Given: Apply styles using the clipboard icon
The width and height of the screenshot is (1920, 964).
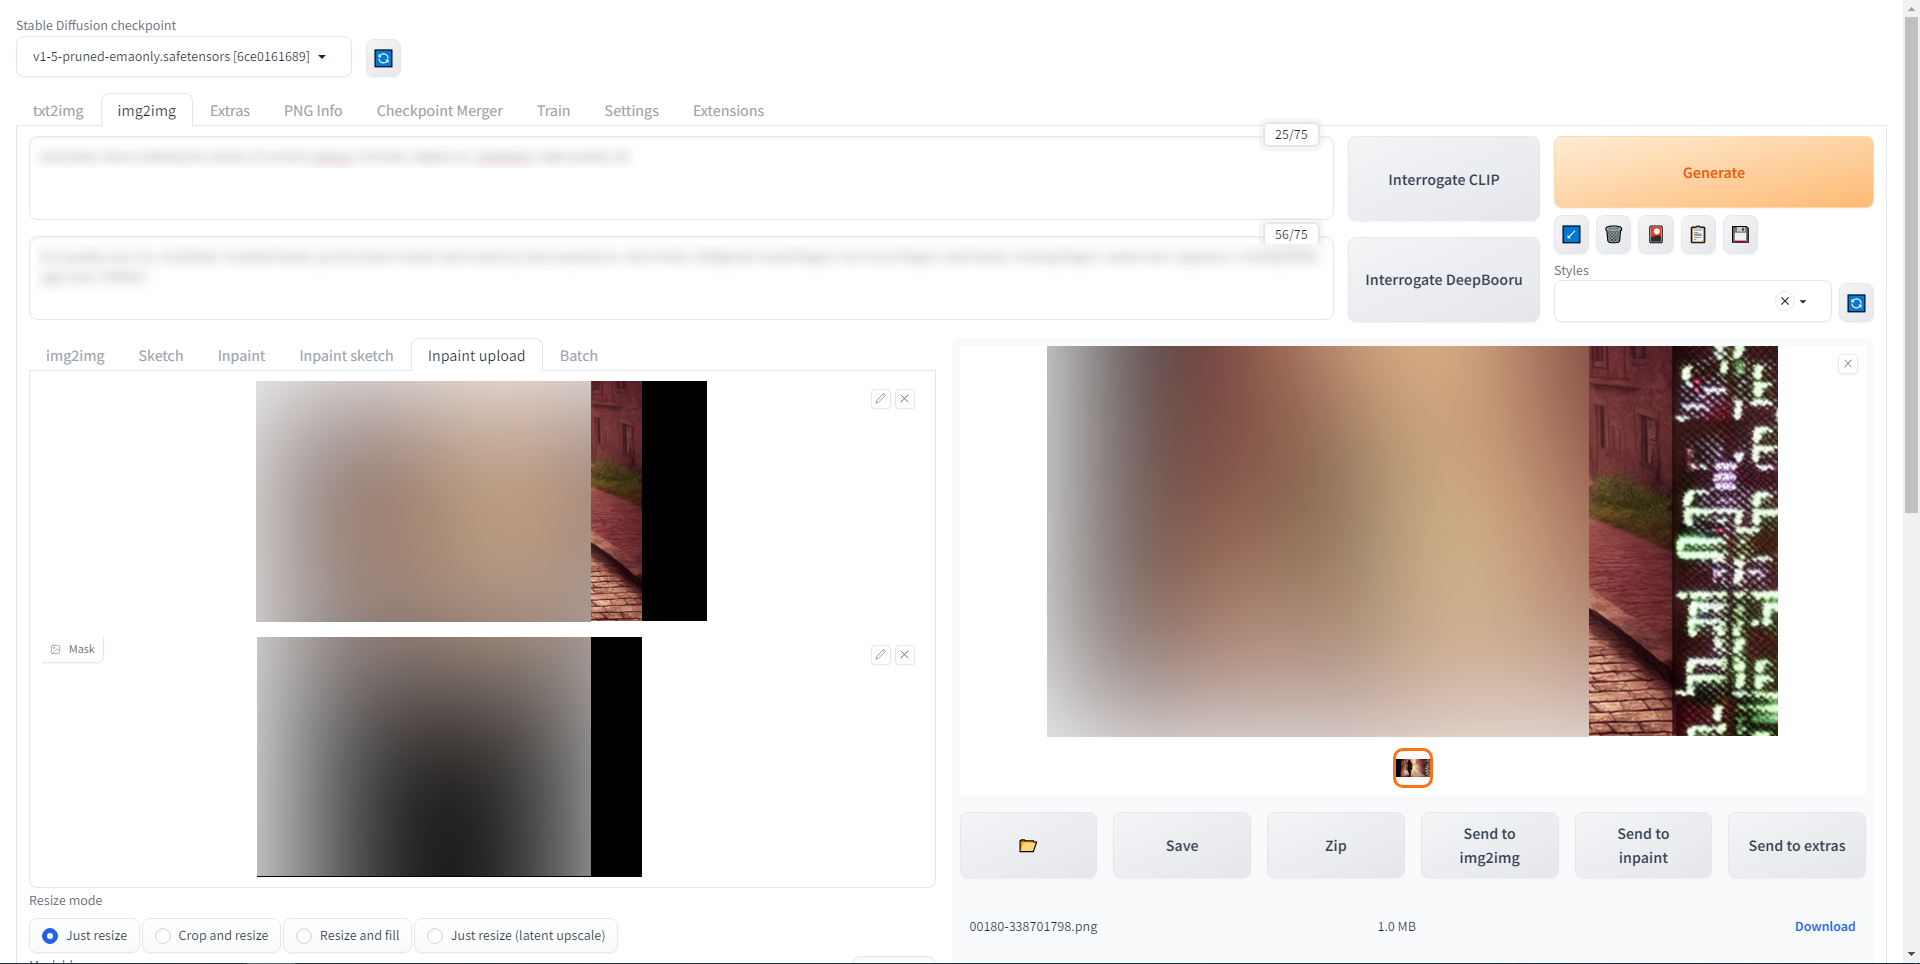Looking at the screenshot, I should click(1698, 234).
